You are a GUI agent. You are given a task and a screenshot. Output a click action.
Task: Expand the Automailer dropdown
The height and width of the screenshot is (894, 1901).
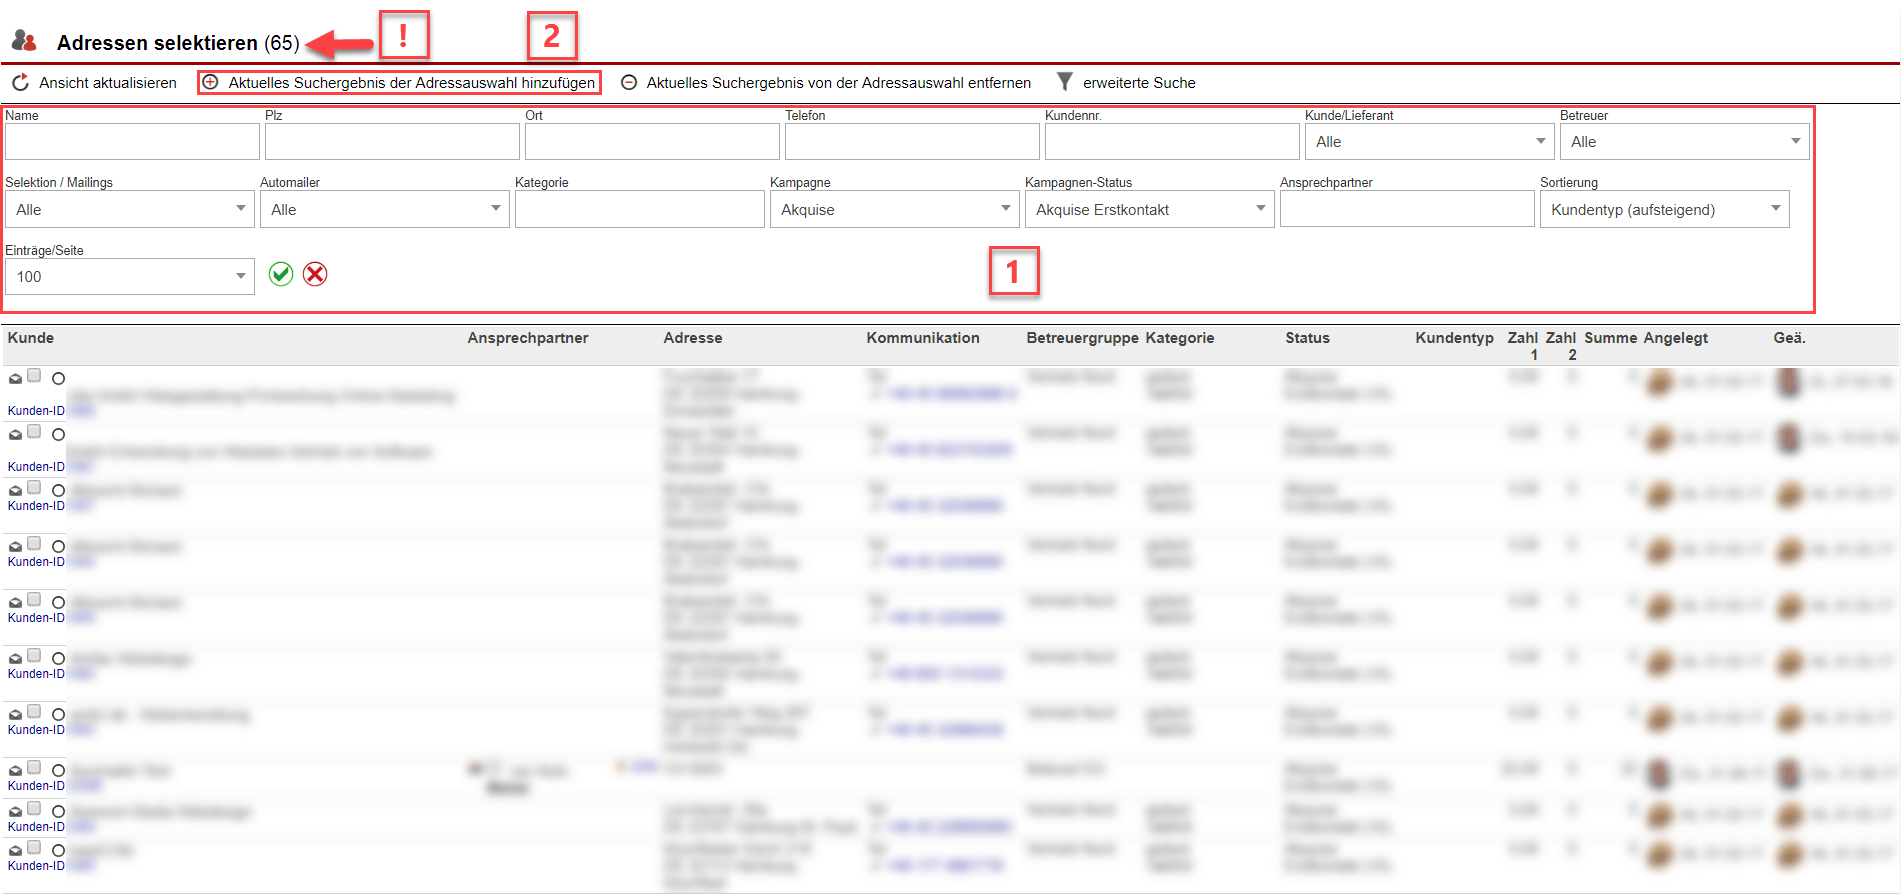coord(385,209)
